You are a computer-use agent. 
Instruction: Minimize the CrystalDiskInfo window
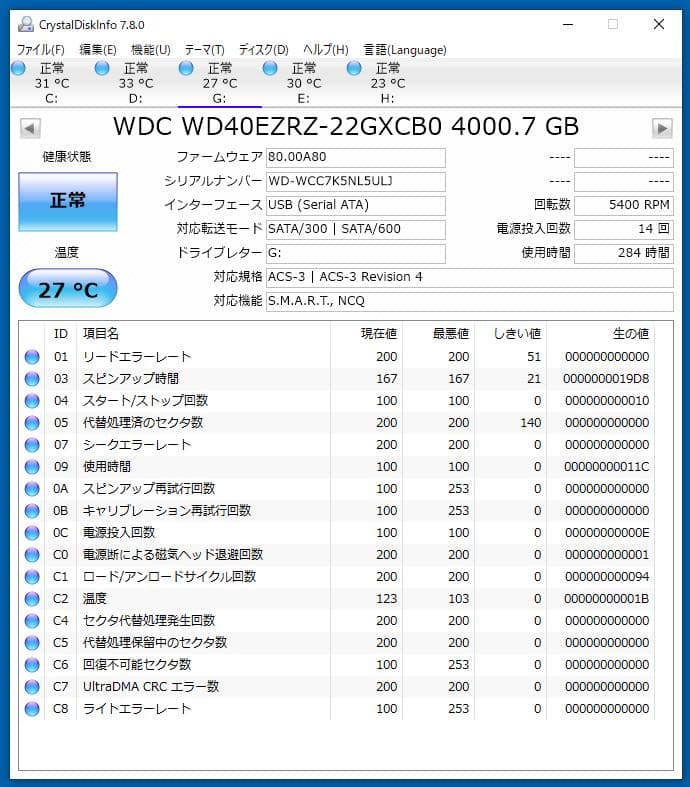[x=568, y=24]
